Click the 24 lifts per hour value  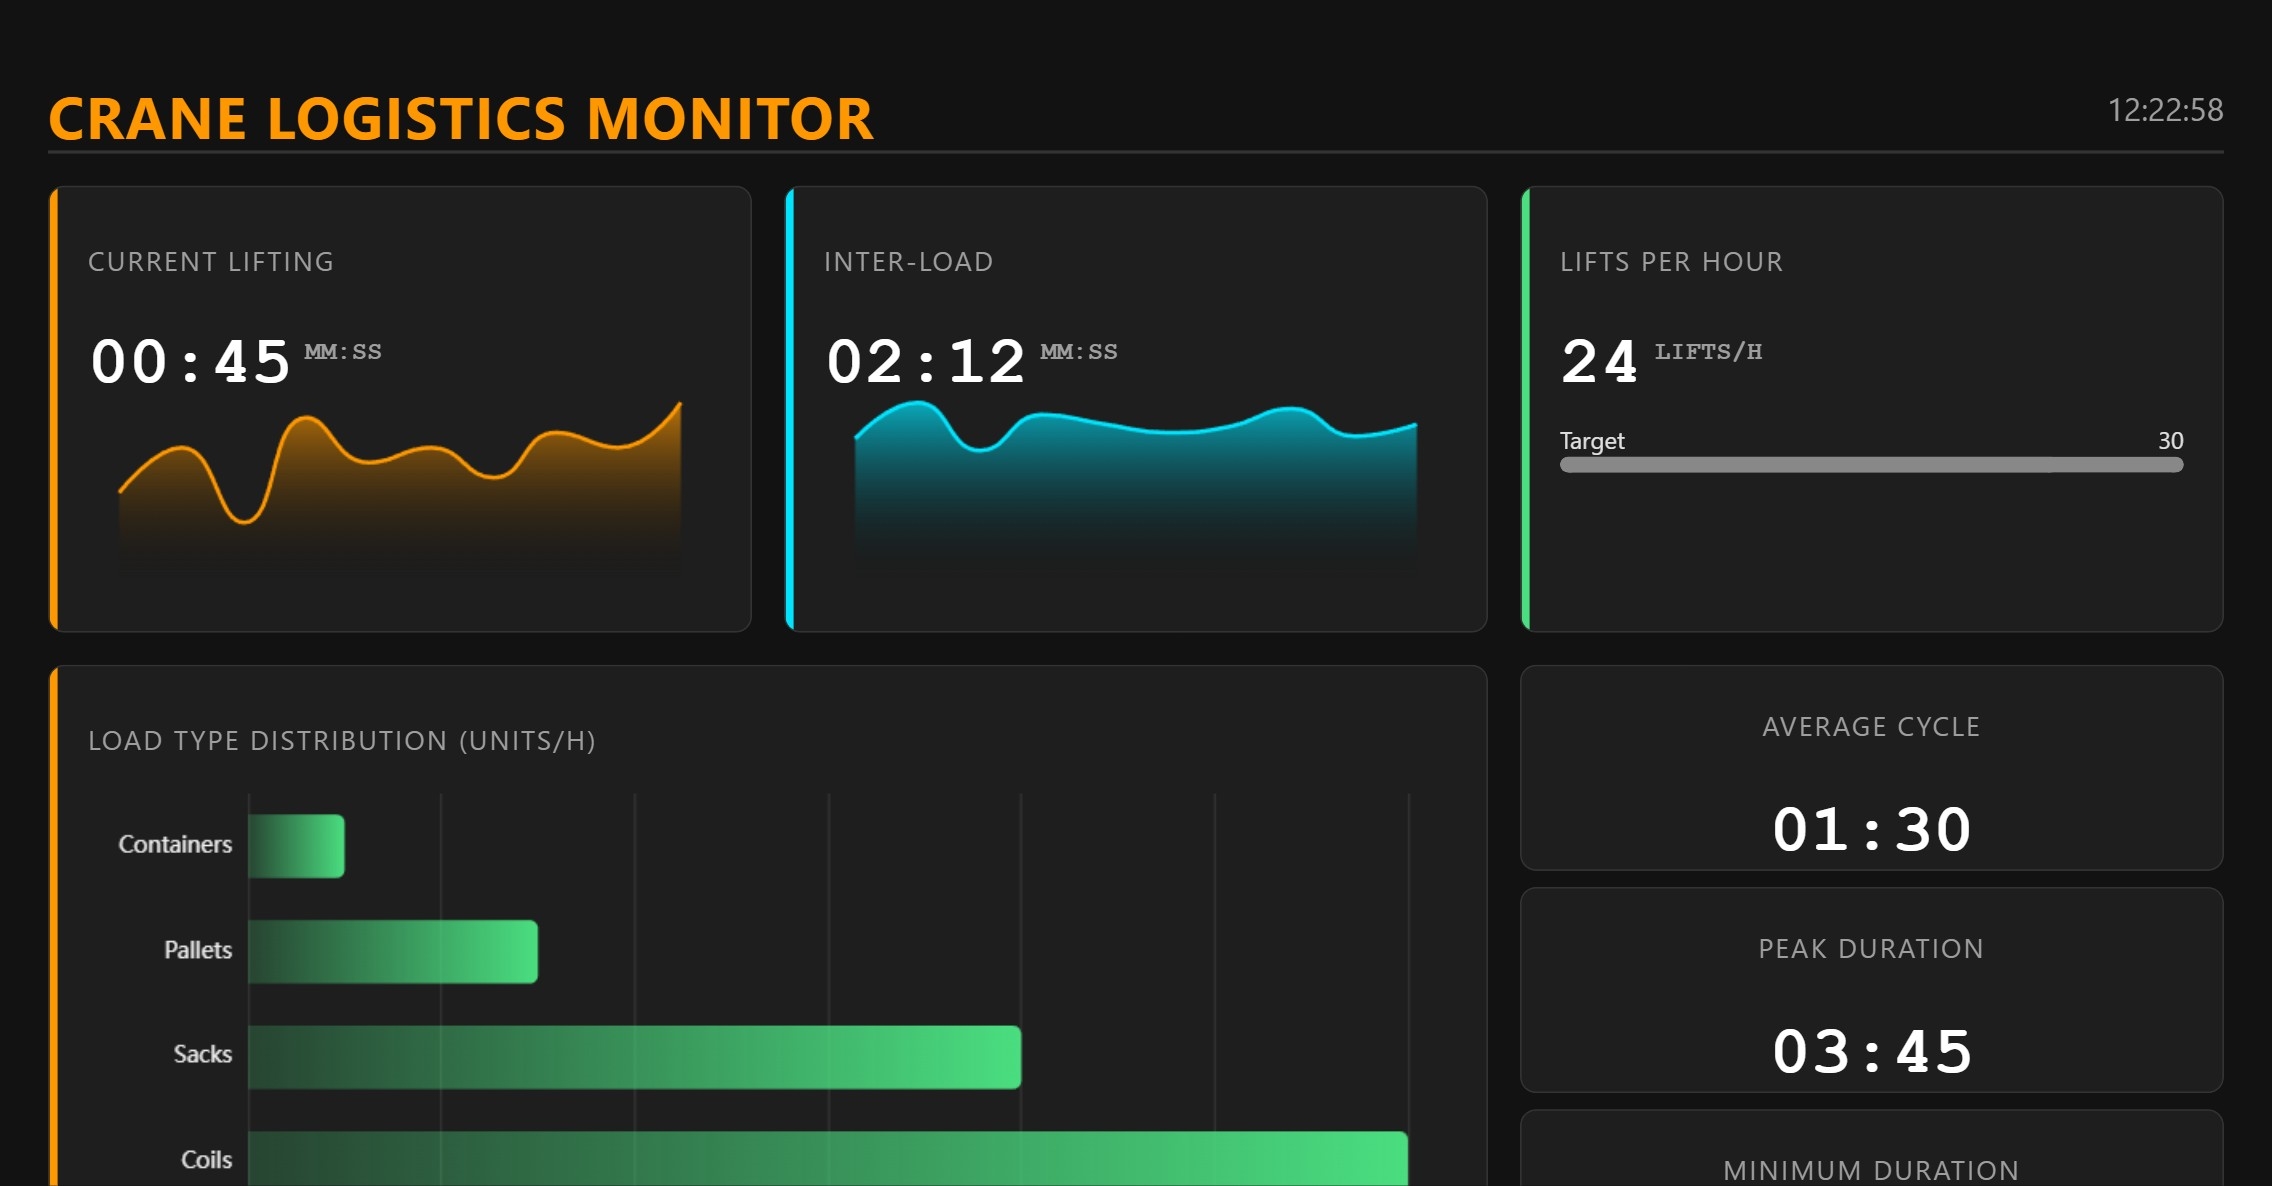pos(1599,361)
